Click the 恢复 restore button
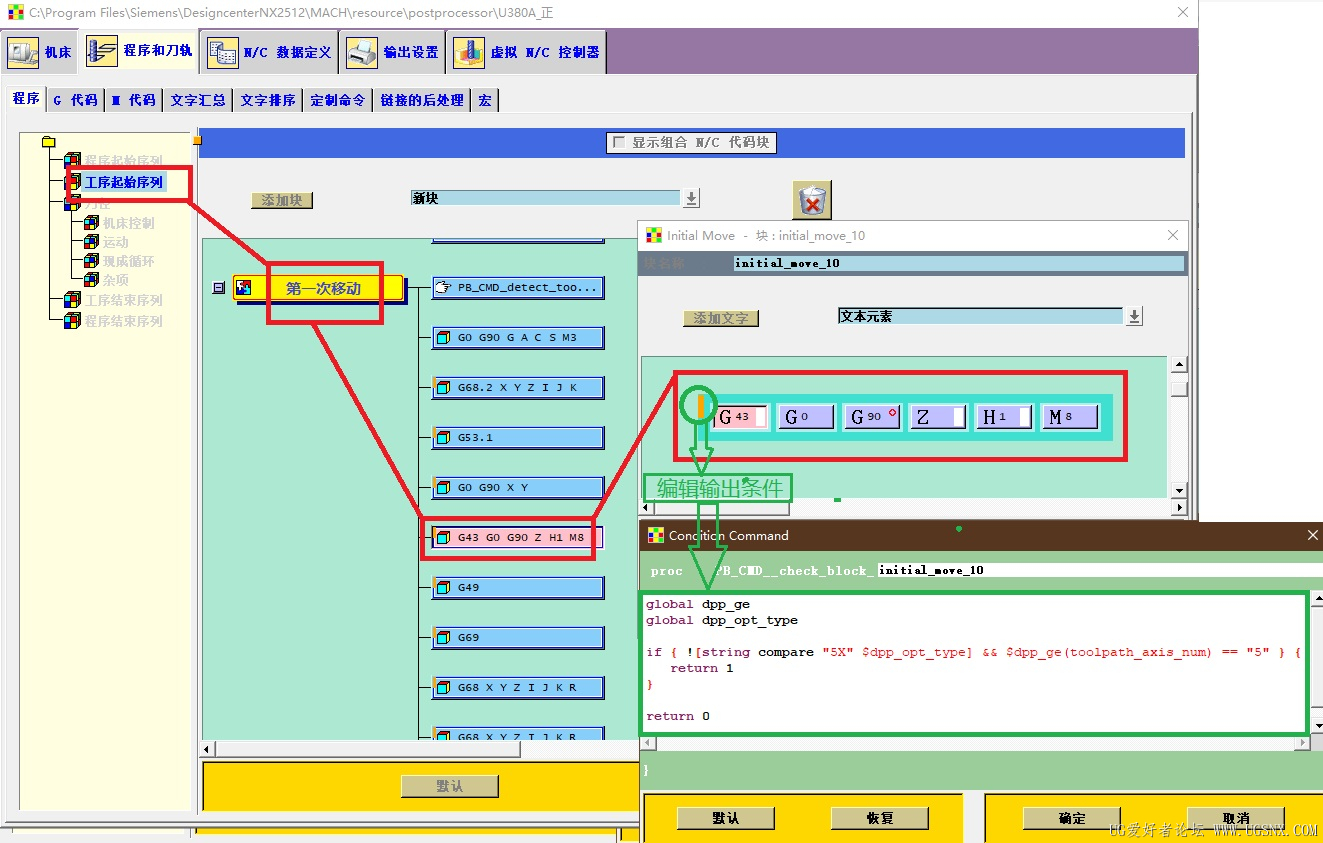The image size is (1323, 843). click(880, 818)
